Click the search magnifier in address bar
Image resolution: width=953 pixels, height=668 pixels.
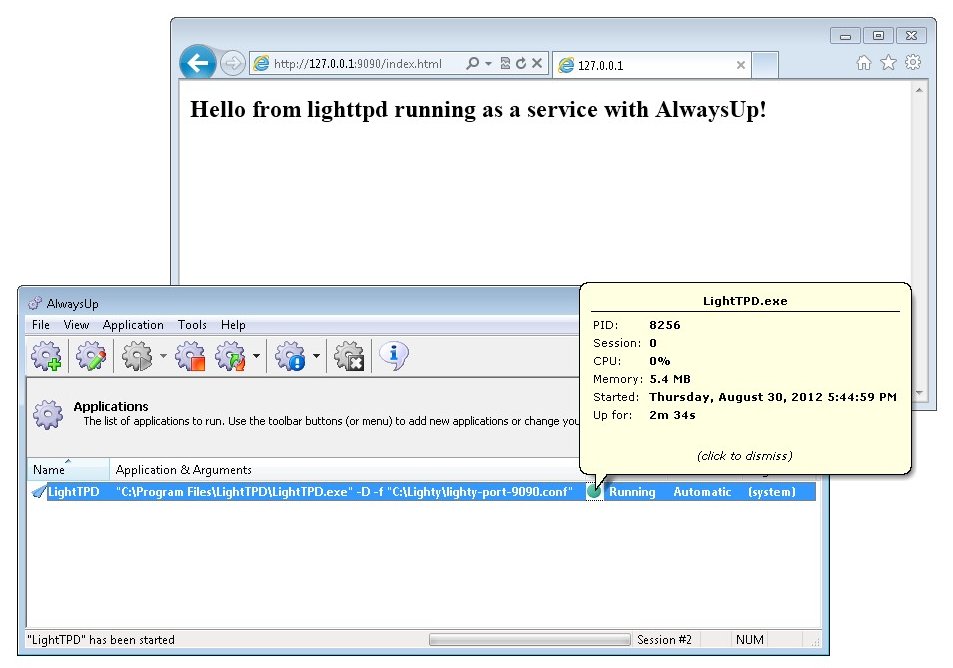coord(472,63)
